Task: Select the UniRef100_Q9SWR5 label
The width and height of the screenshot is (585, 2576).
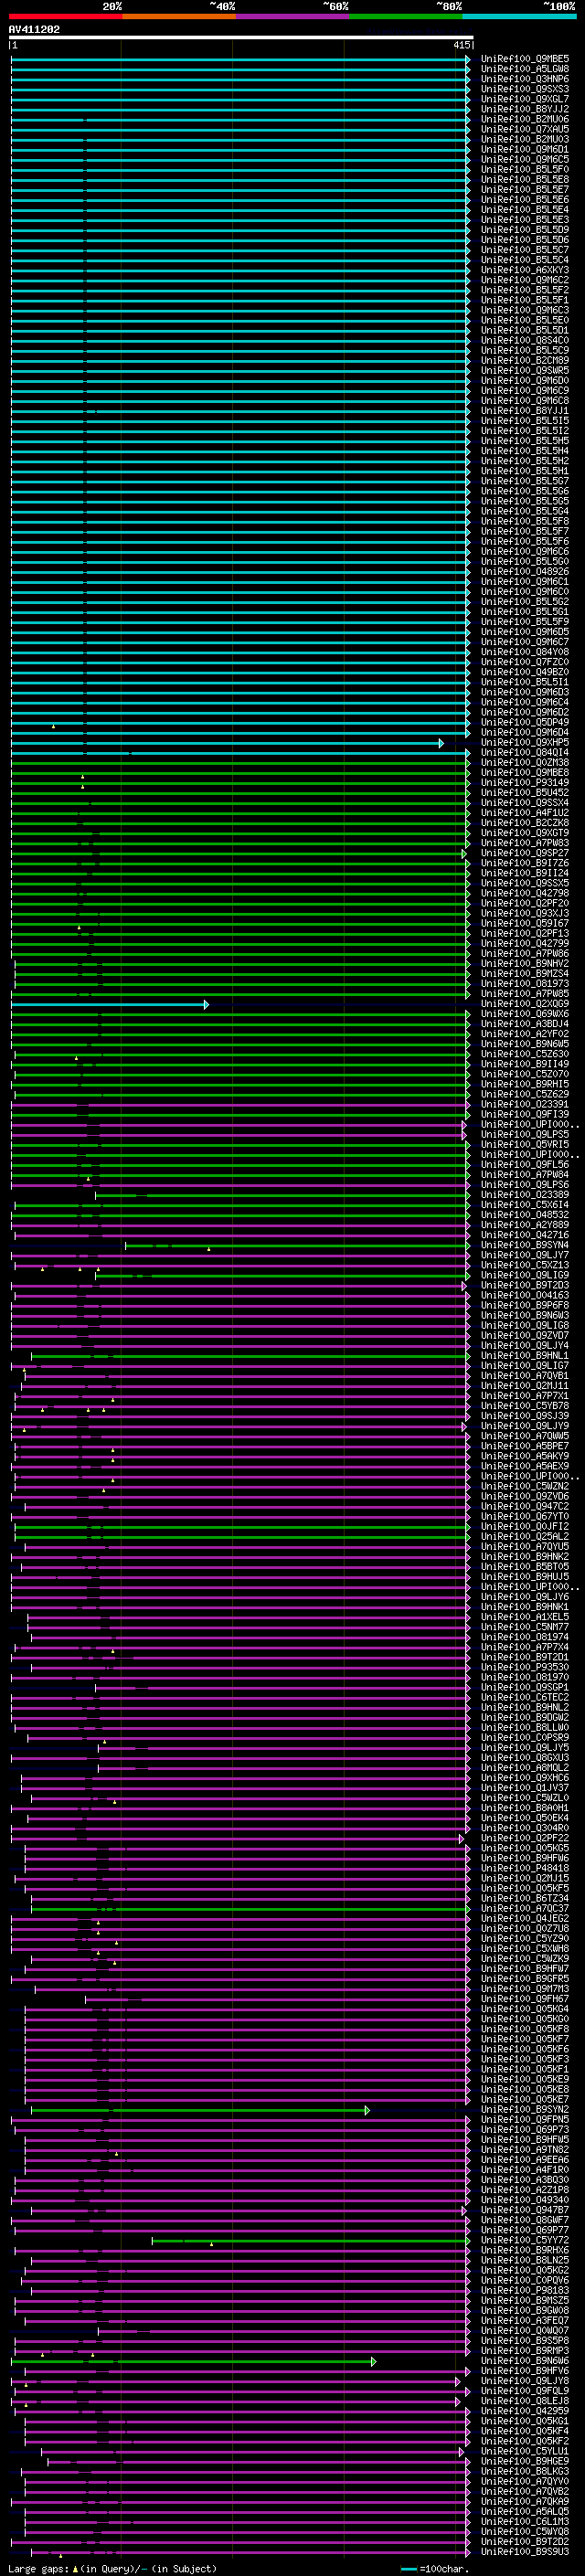Action: pos(525,370)
